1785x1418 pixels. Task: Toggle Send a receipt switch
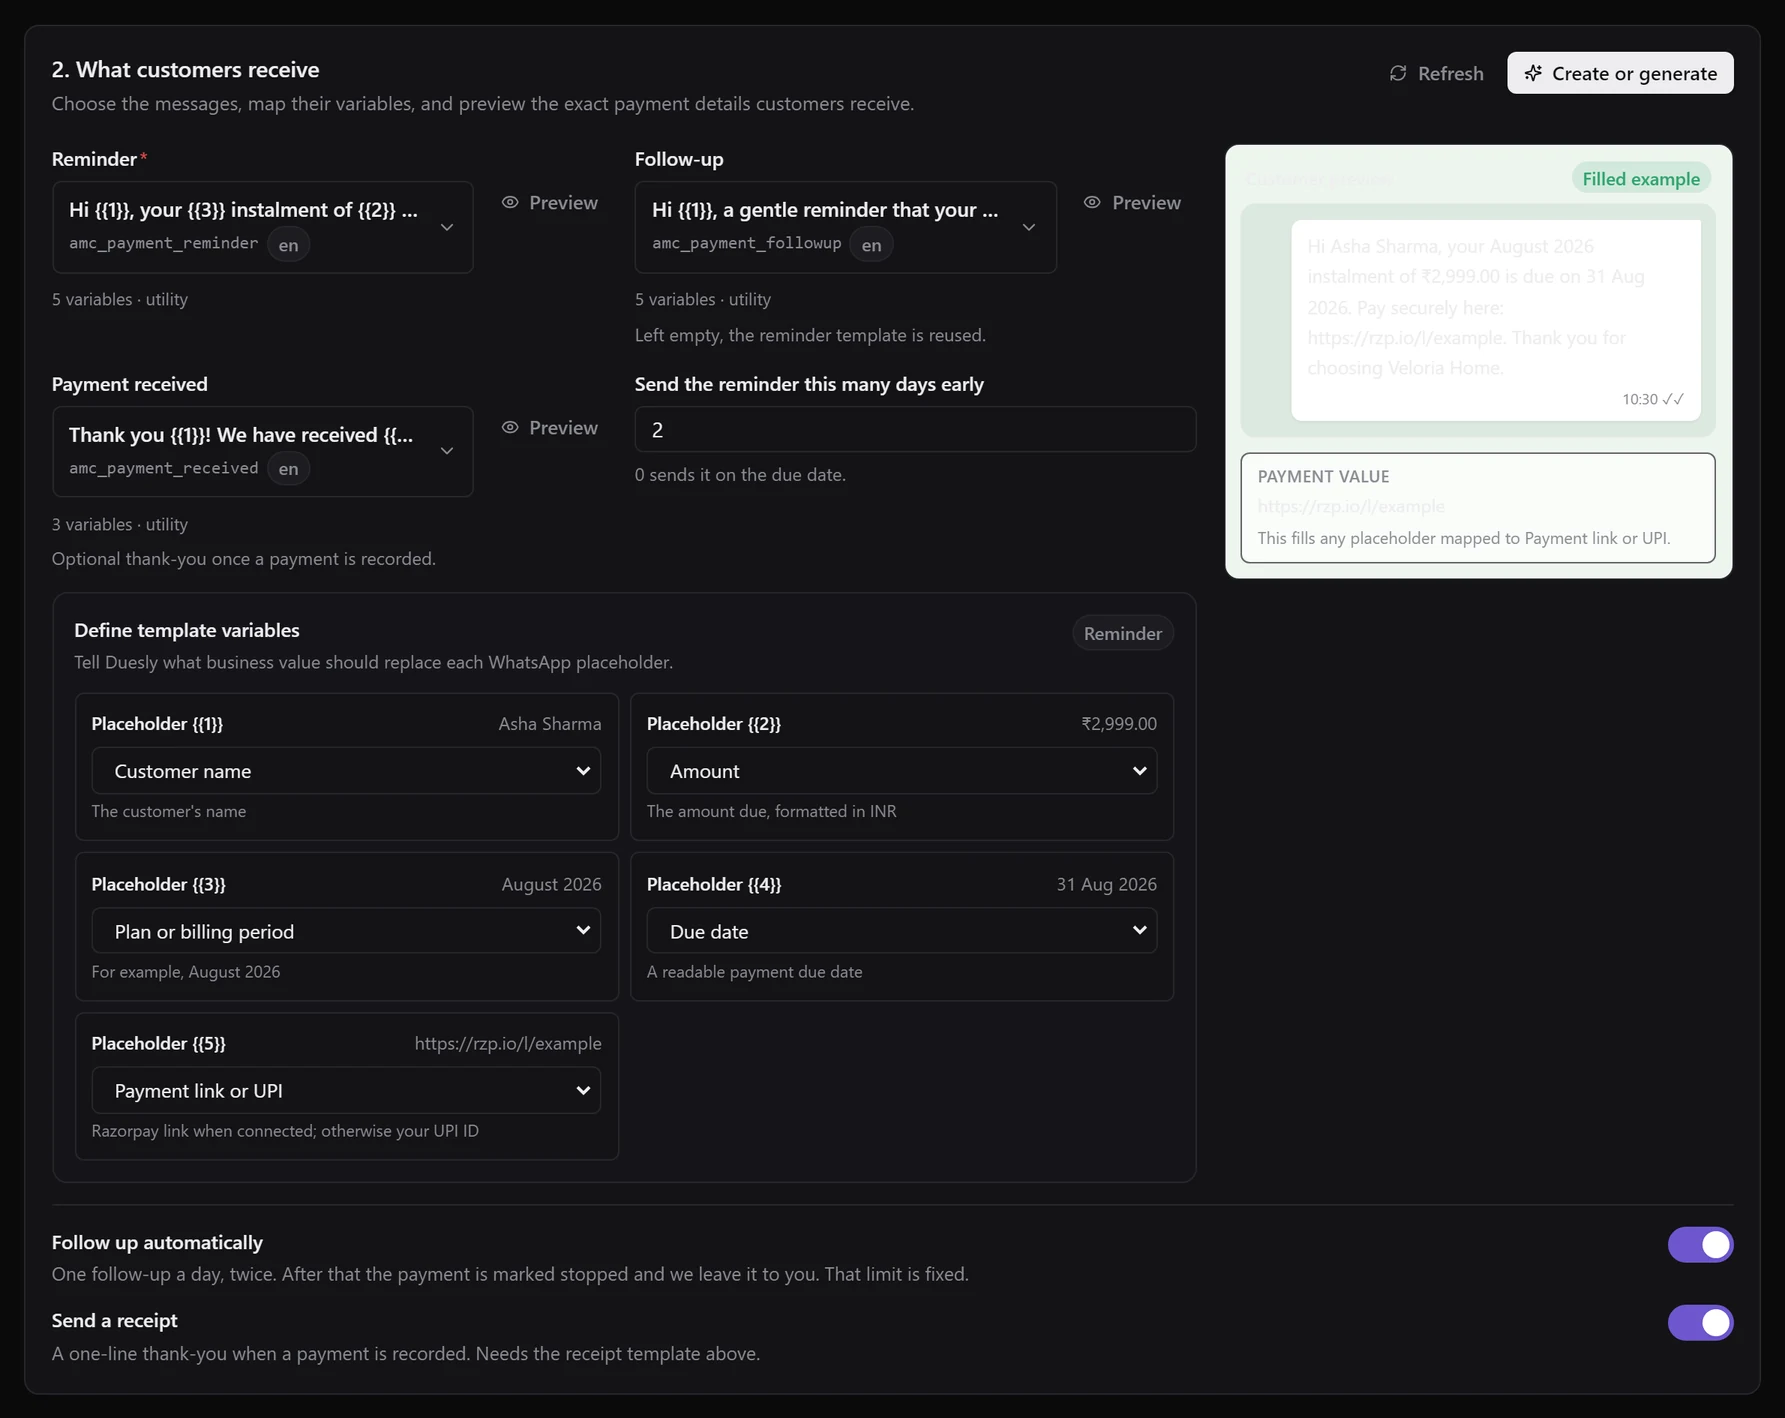(x=1700, y=1323)
